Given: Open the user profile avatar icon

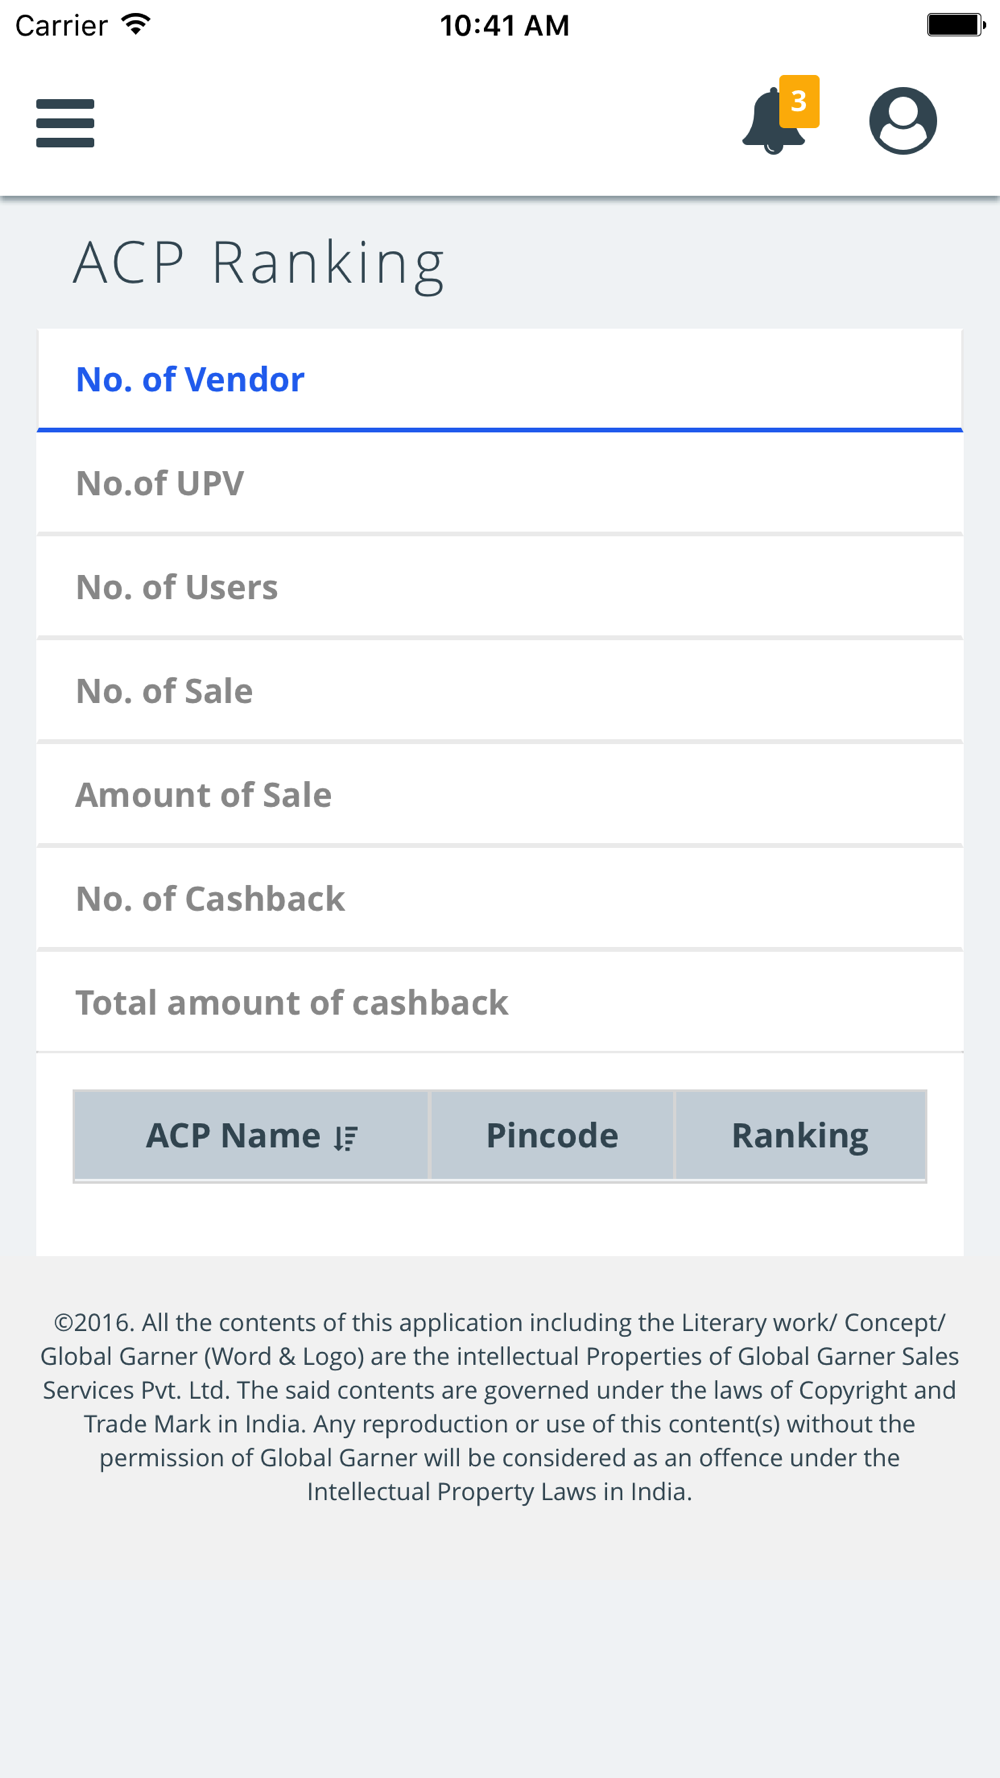Looking at the screenshot, I should (x=903, y=121).
